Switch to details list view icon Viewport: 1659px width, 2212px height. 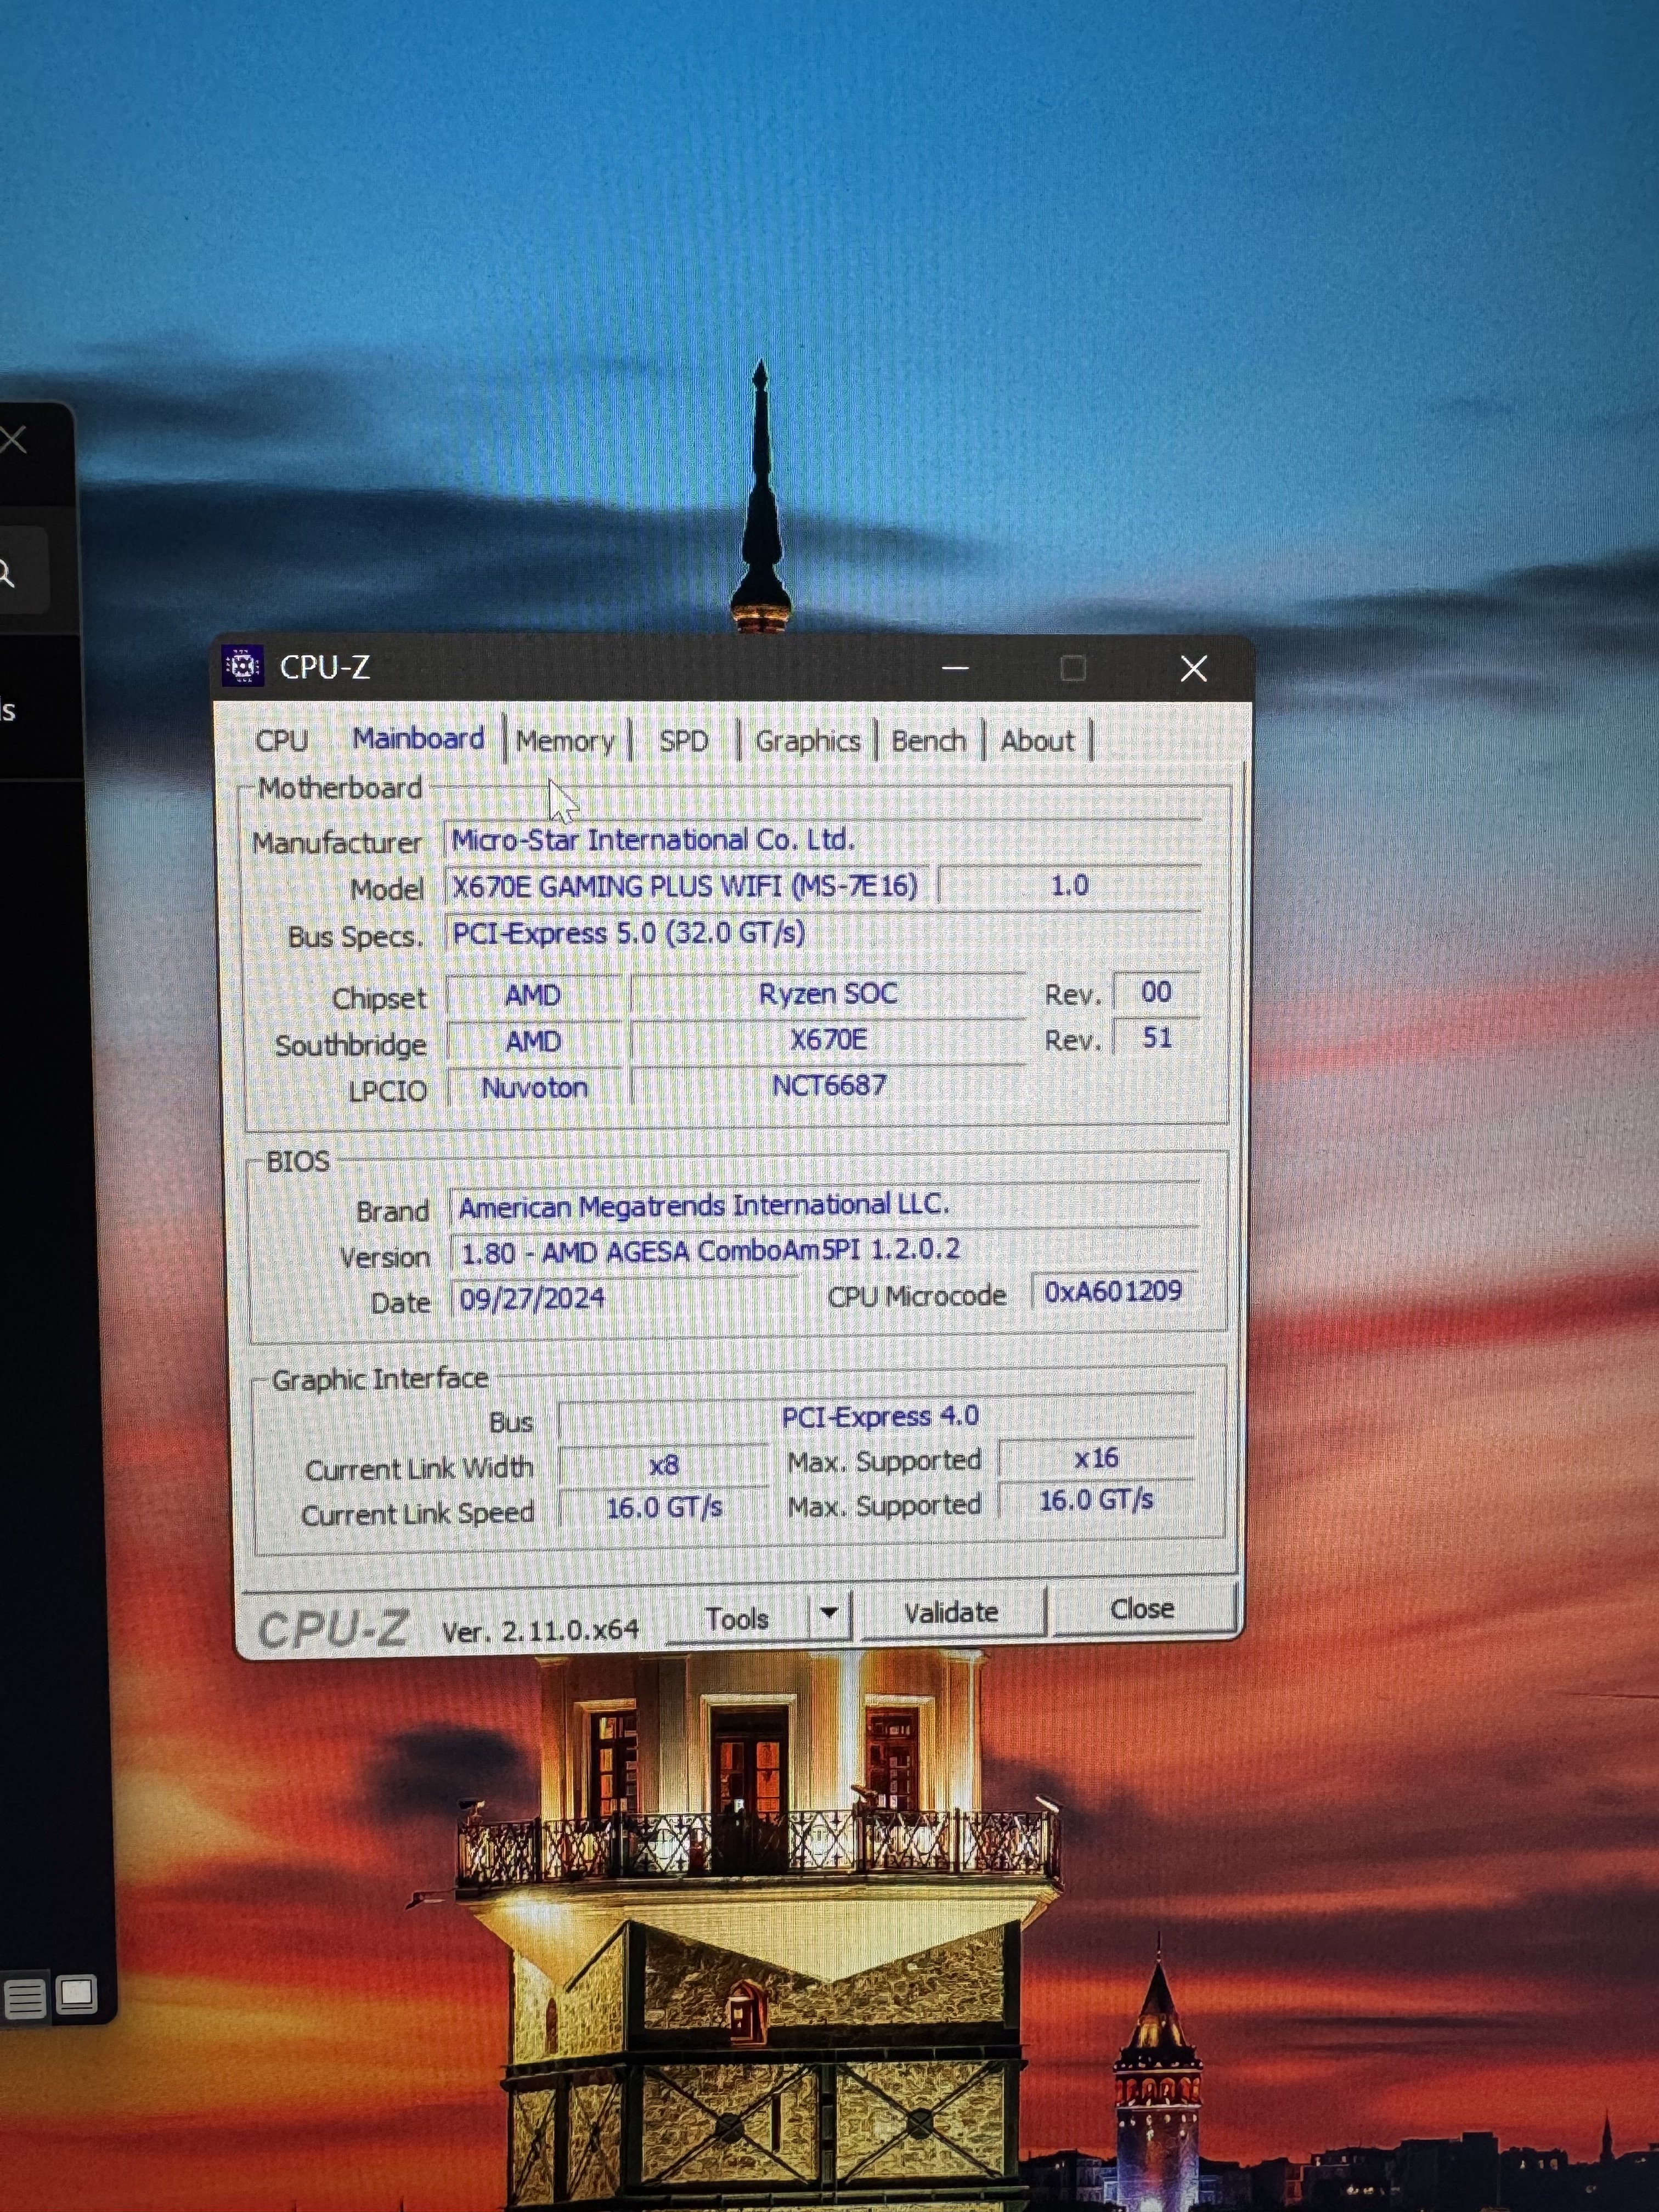pos(25,1999)
